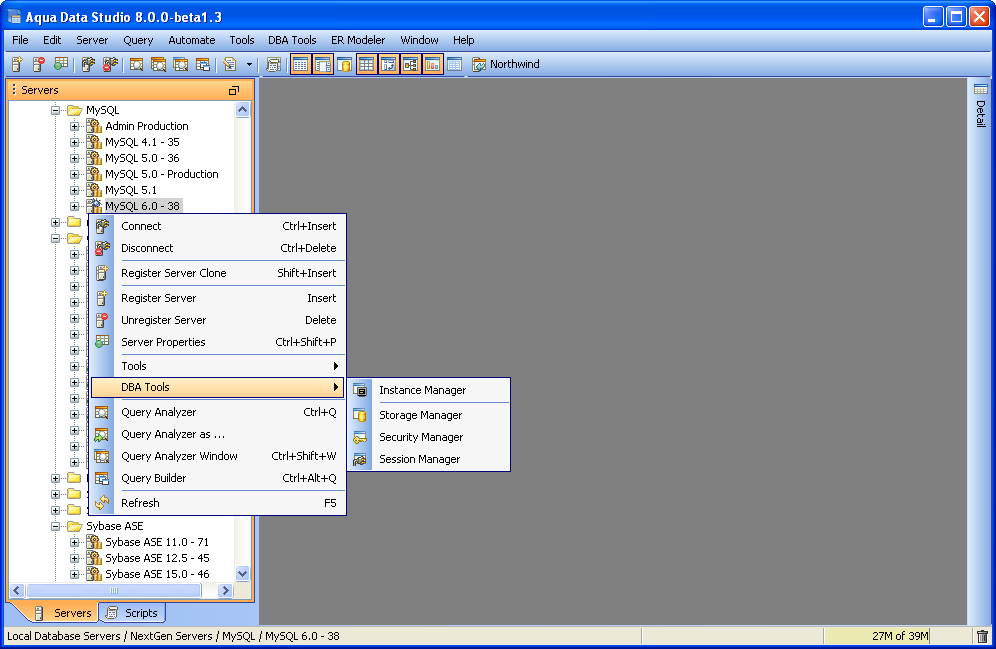The image size is (996, 649).
Task: Click the Unregister Server toolbar icon
Action: click(39, 64)
